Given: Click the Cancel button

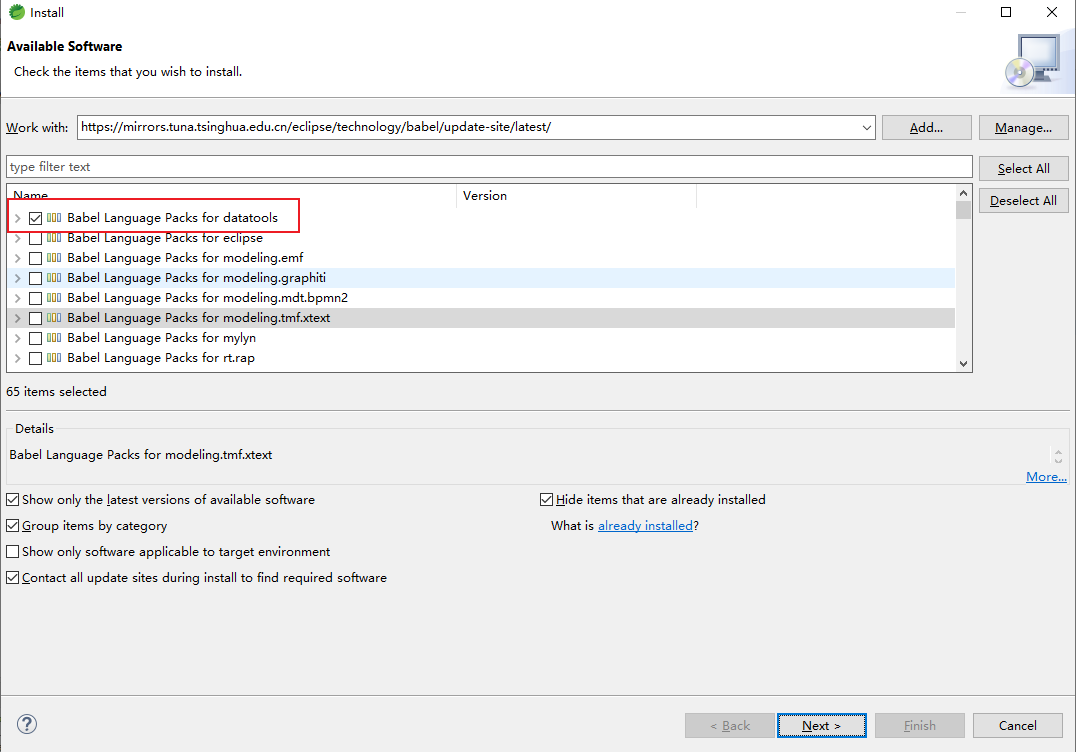Looking at the screenshot, I should pyautogui.click(x=1018, y=725).
